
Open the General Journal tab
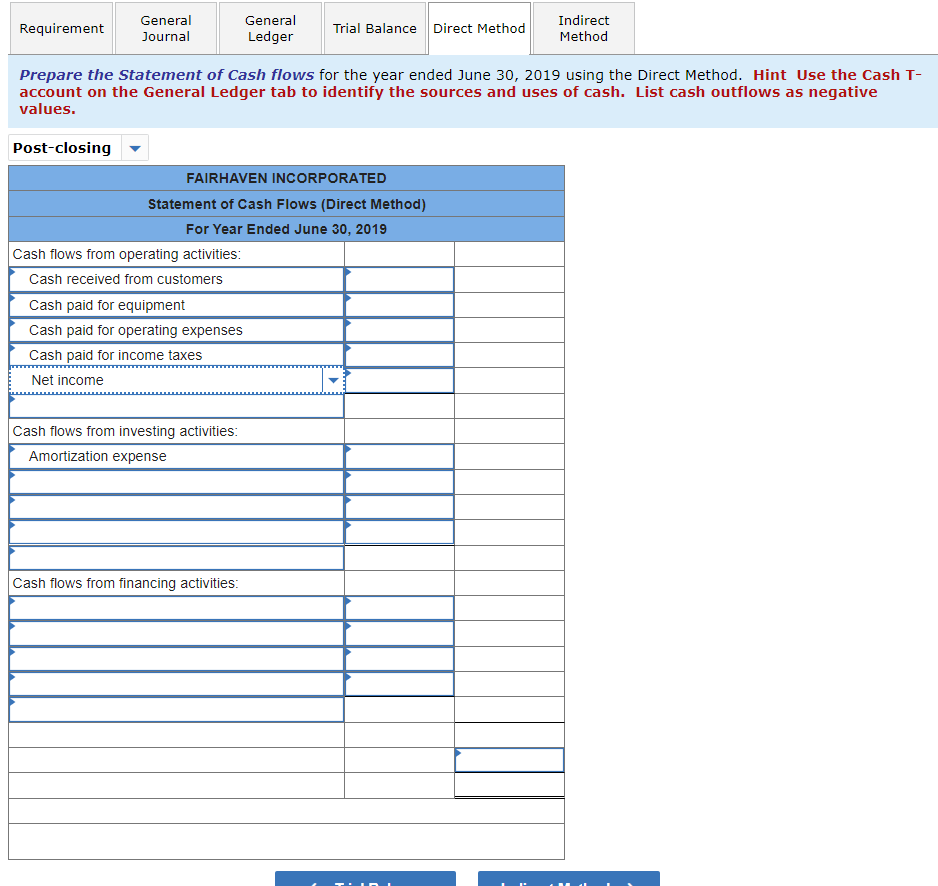(x=165, y=28)
